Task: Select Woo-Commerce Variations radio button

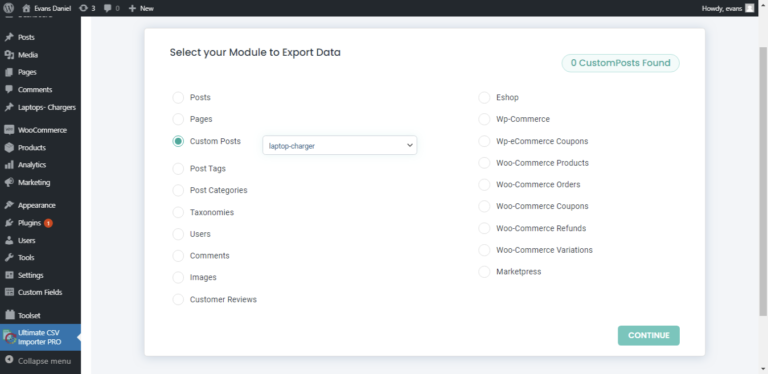Action: tap(484, 250)
